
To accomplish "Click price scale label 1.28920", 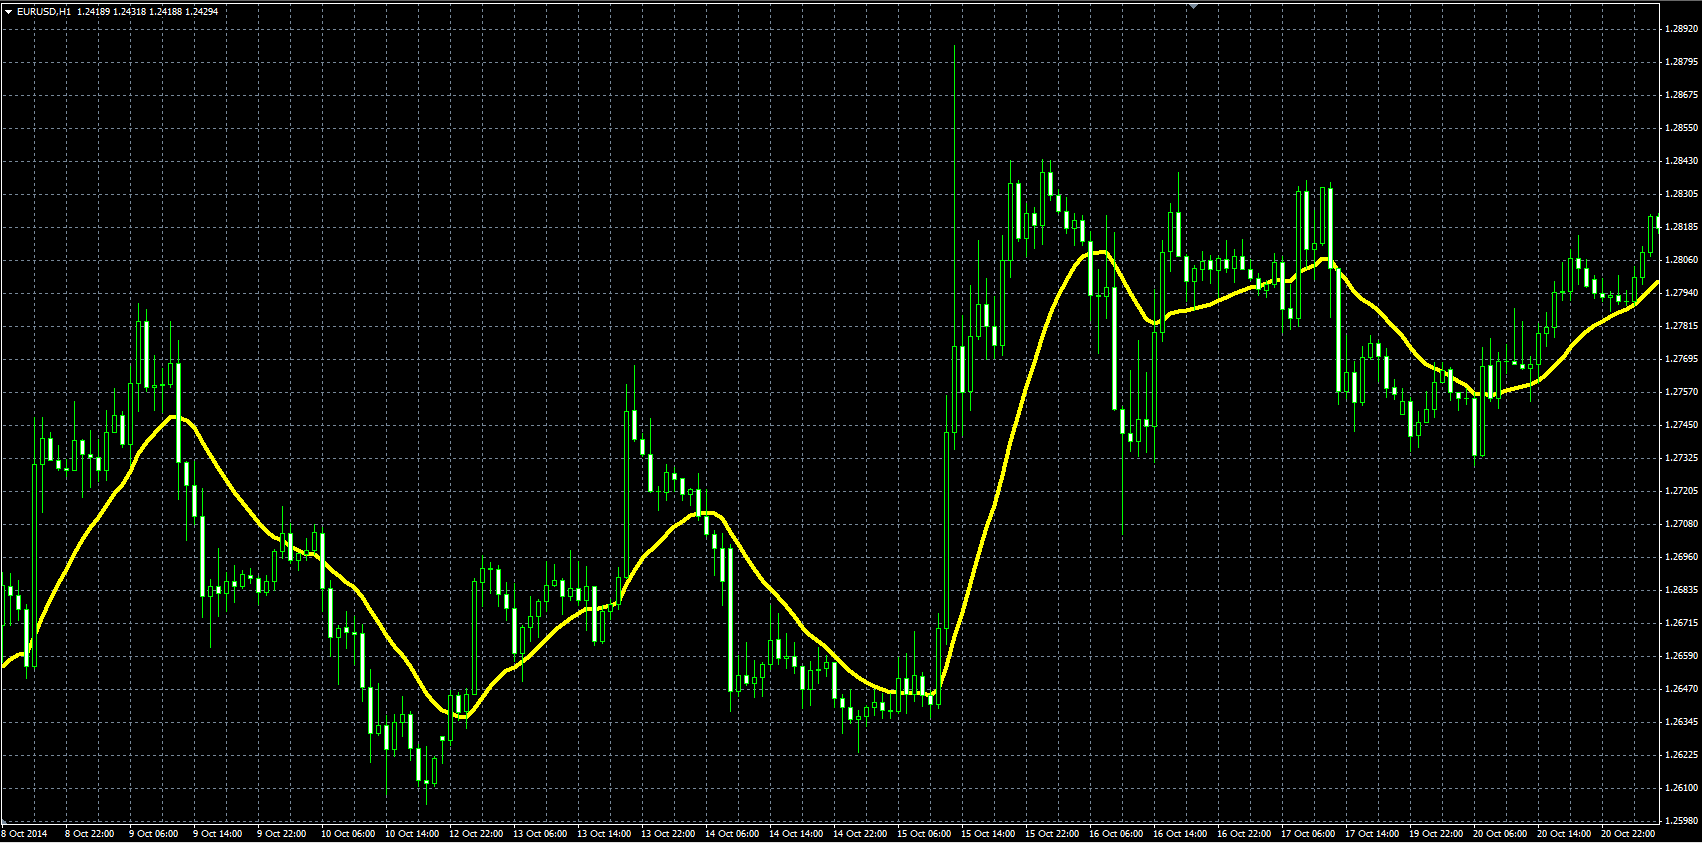I will (x=1682, y=29).
